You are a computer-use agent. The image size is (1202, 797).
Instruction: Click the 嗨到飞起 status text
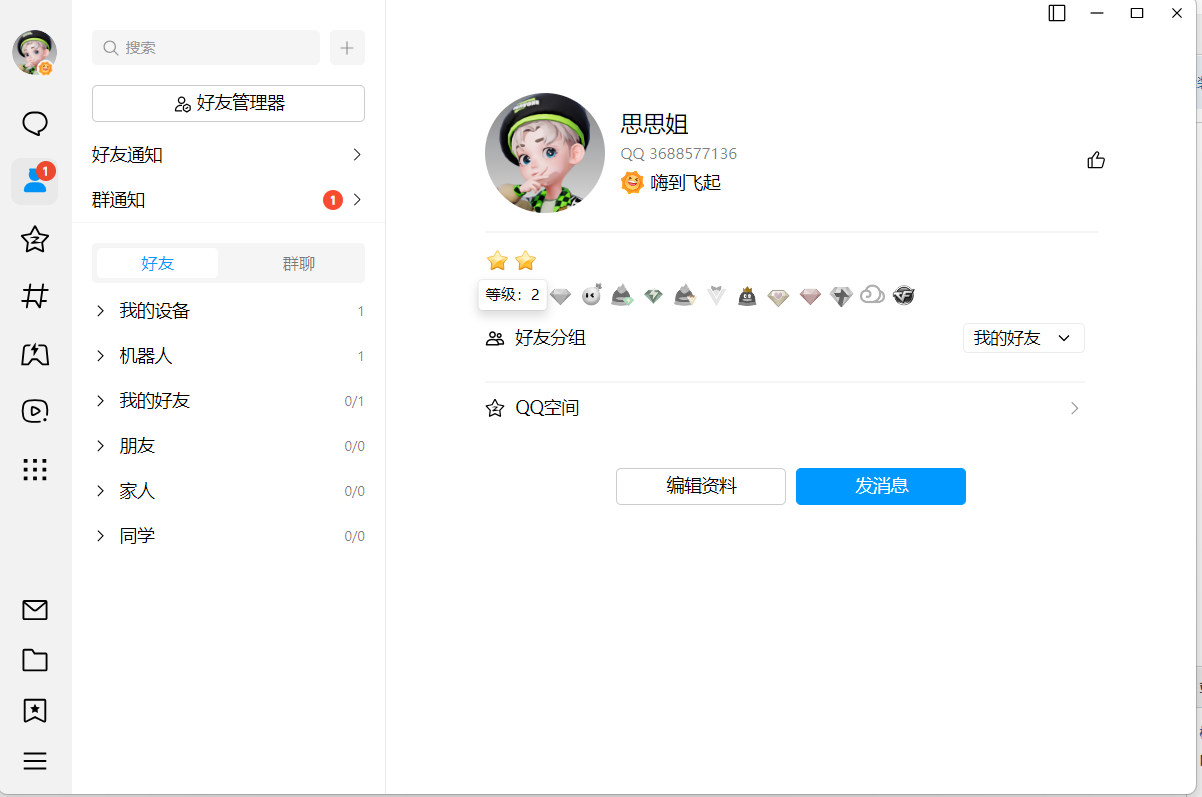click(x=686, y=183)
